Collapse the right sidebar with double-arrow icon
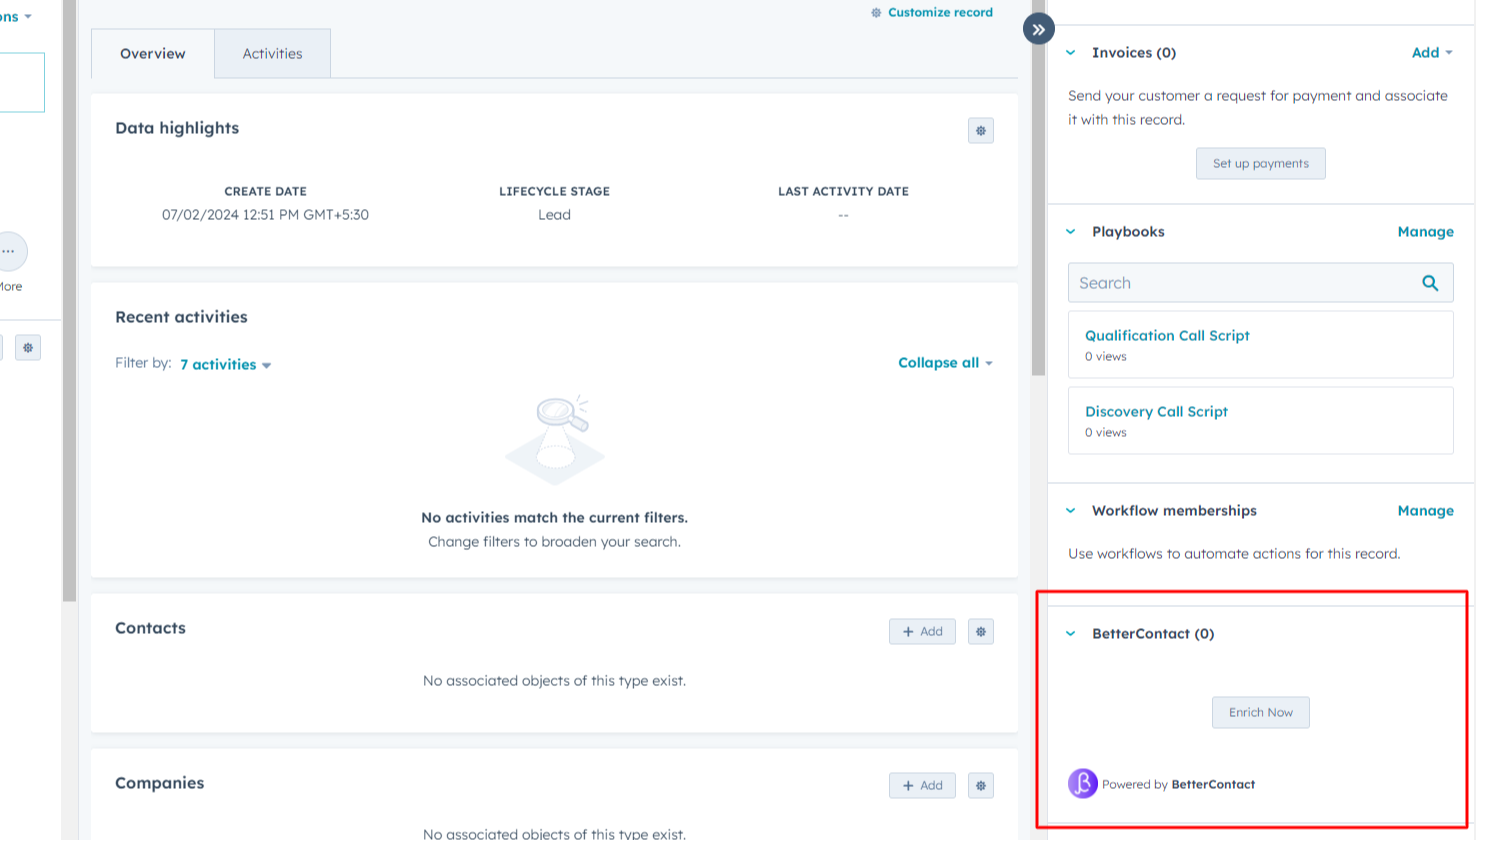1495x841 pixels. [x=1039, y=29]
